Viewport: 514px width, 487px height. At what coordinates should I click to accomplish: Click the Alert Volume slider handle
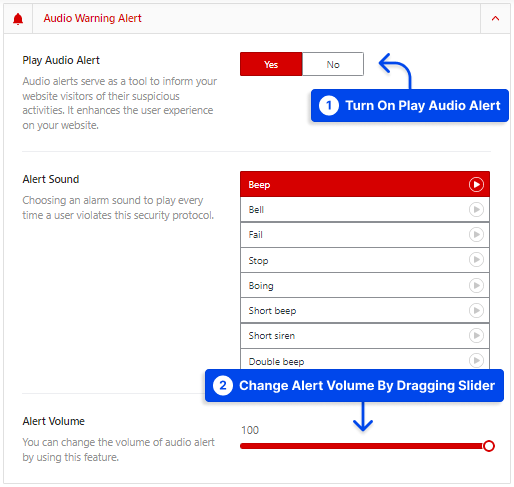tap(489, 446)
